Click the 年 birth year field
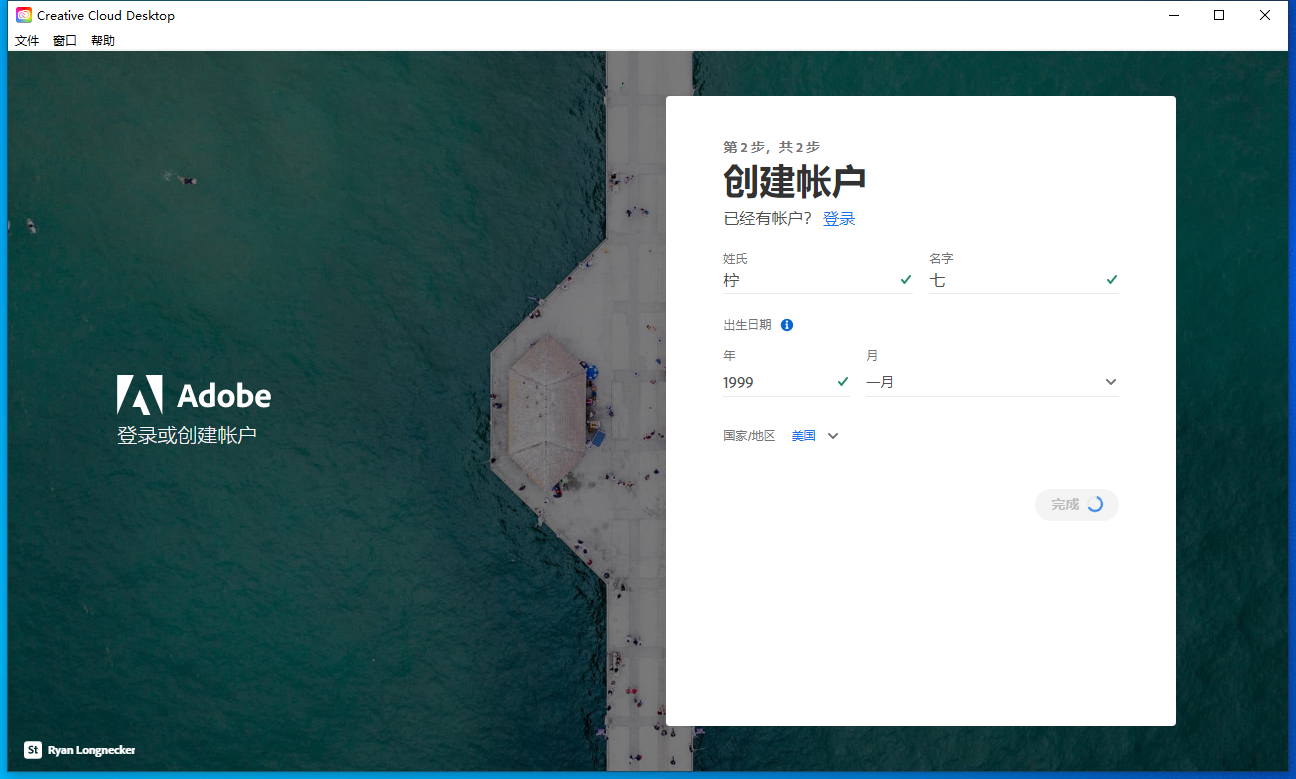 pos(787,382)
